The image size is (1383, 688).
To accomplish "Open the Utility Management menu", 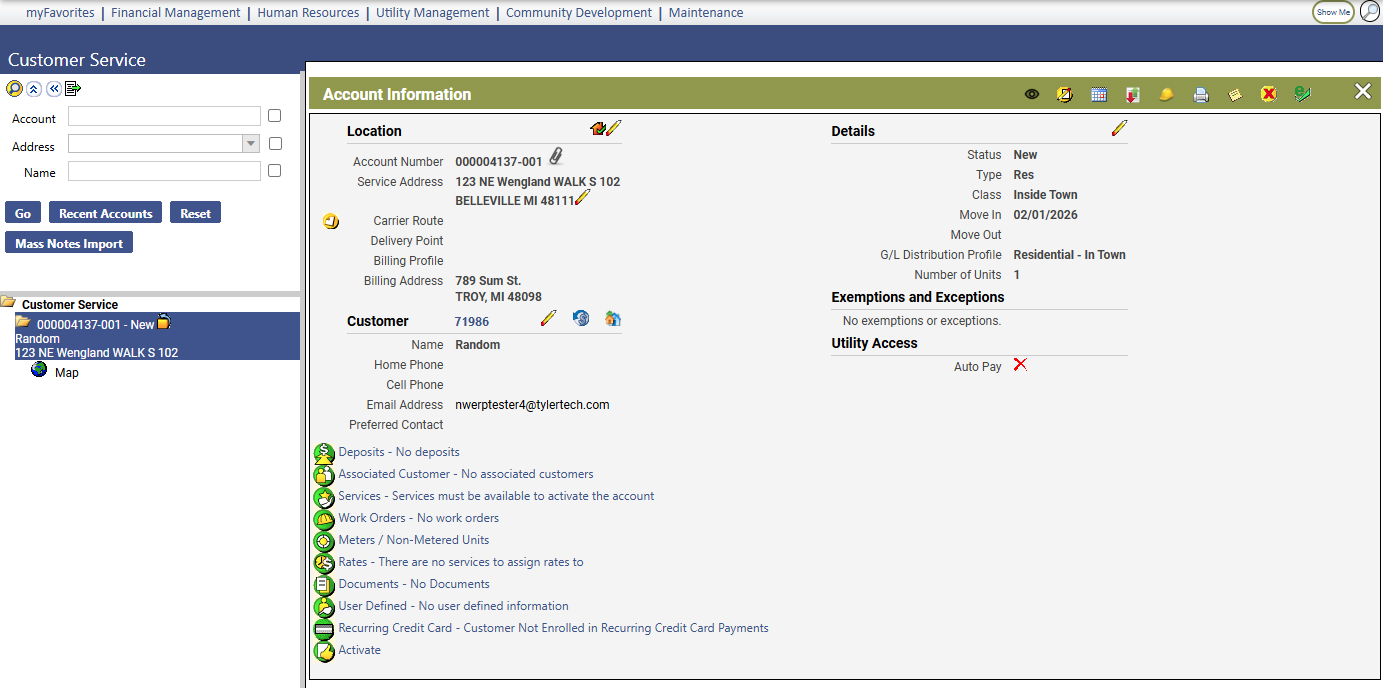I will [x=432, y=13].
